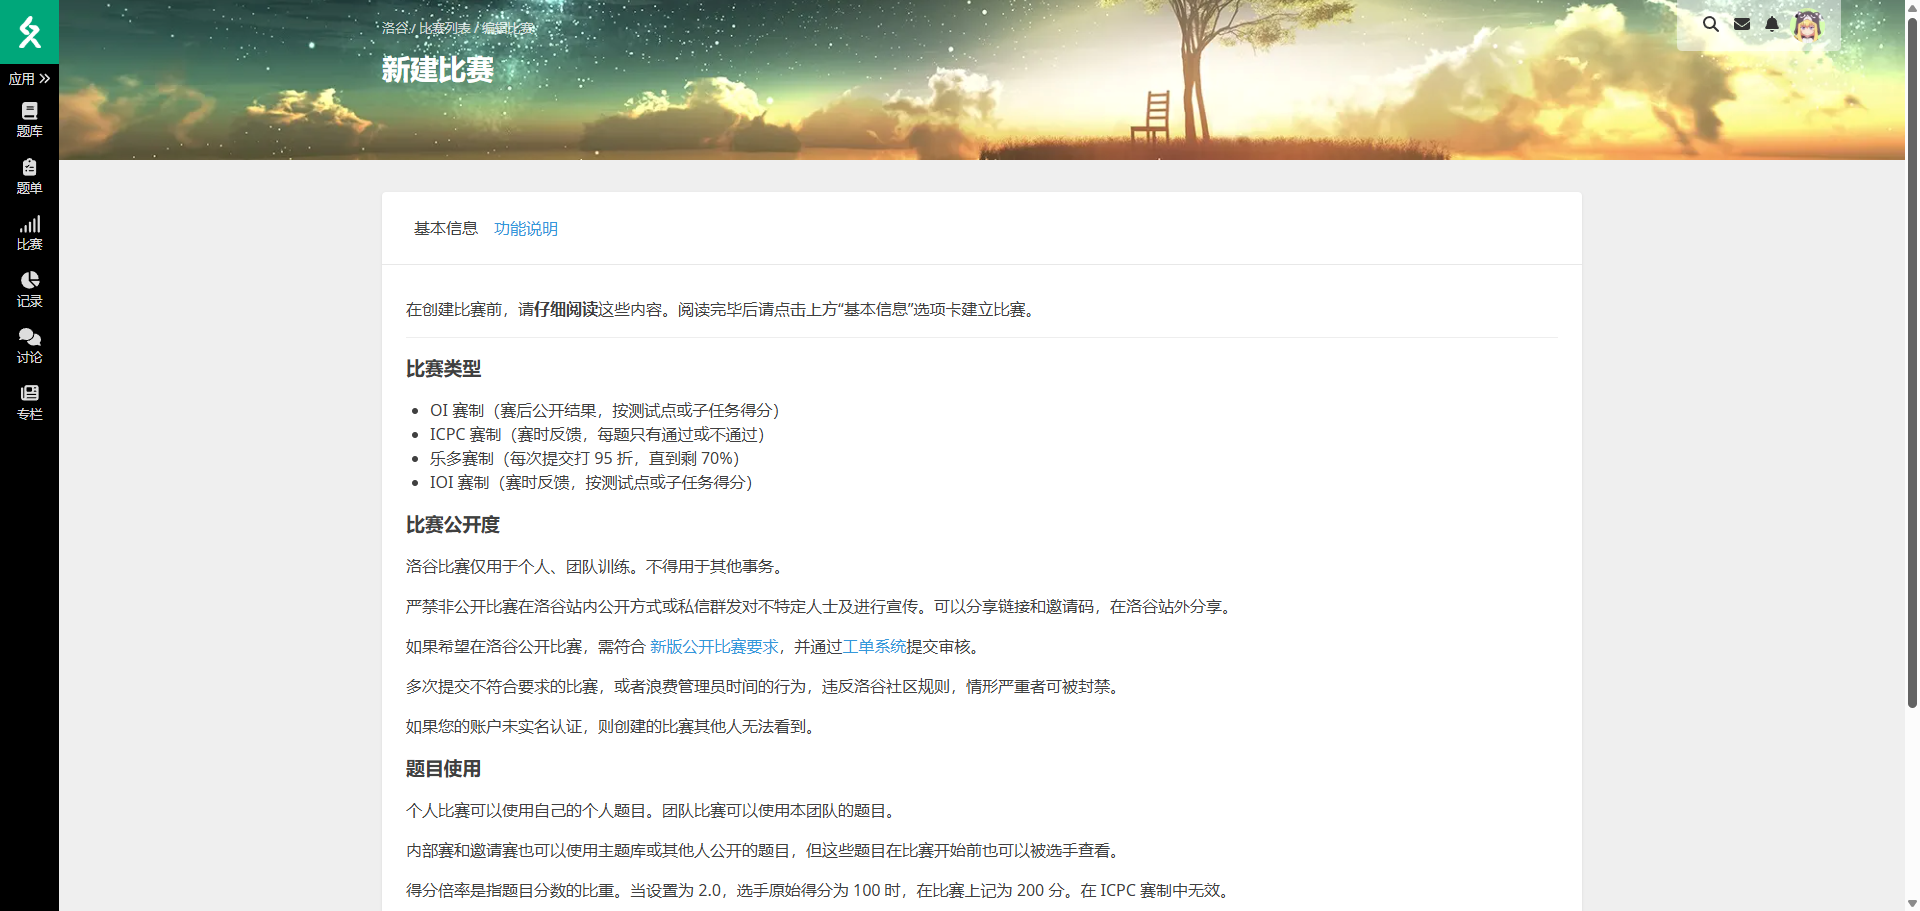This screenshot has height=911, width=1920.
Task: Open the 记录 (Records) sidebar icon
Action: [x=29, y=290]
